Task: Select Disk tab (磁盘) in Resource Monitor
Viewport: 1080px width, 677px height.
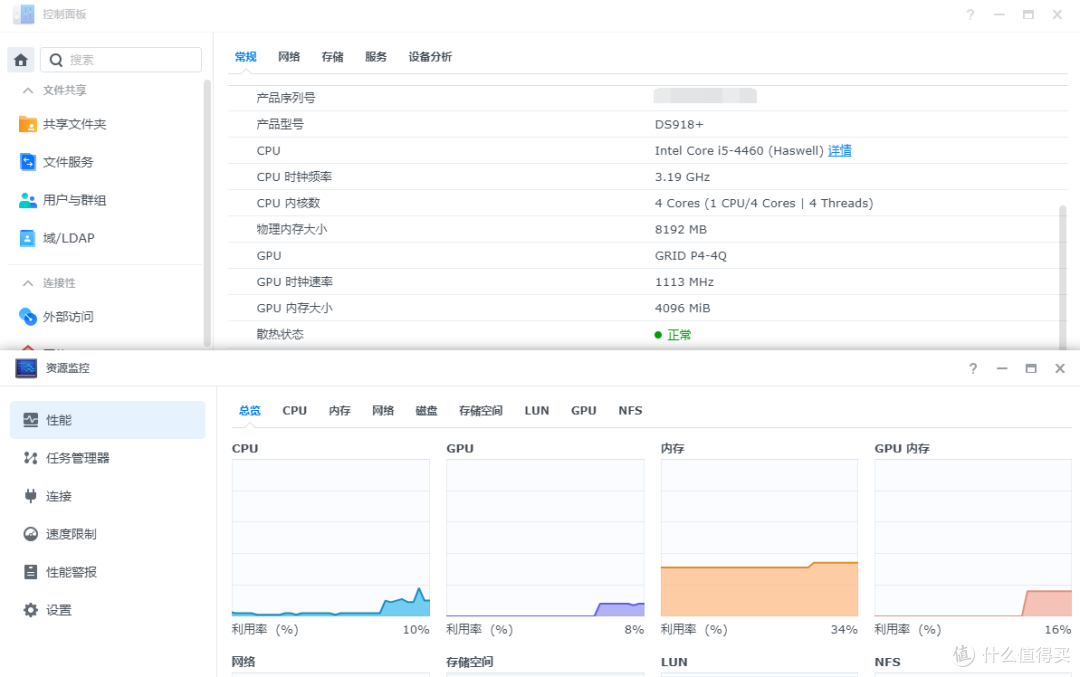Action: coord(426,410)
